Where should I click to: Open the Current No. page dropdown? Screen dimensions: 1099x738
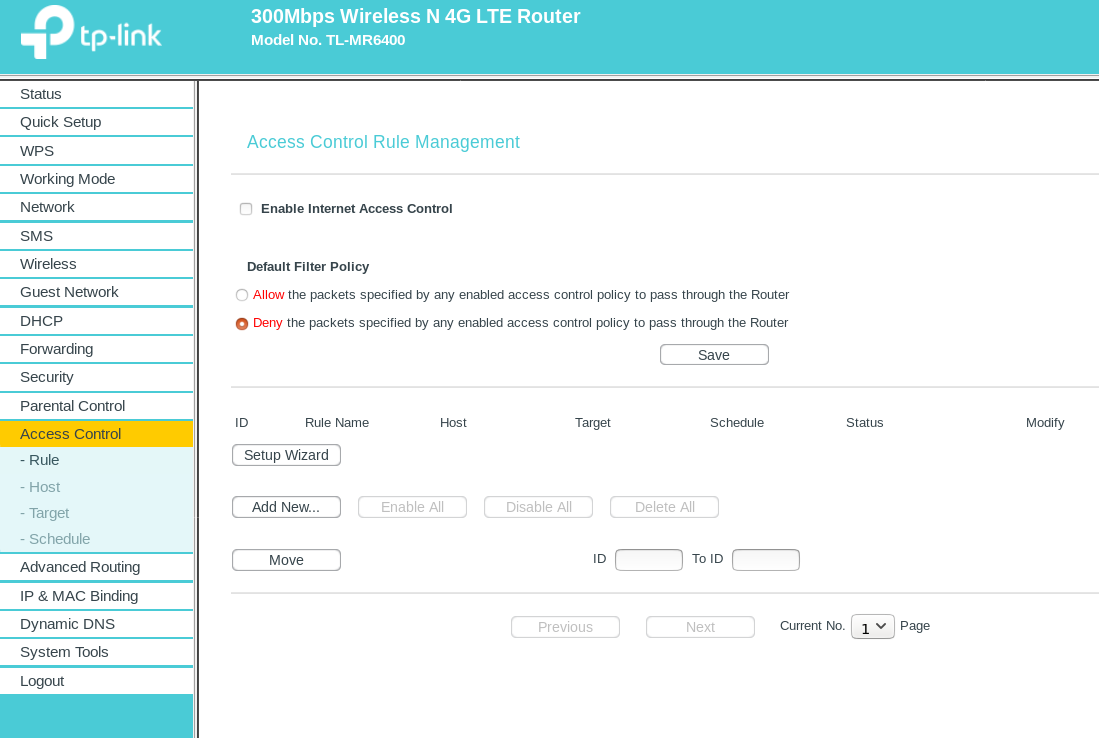tap(872, 627)
